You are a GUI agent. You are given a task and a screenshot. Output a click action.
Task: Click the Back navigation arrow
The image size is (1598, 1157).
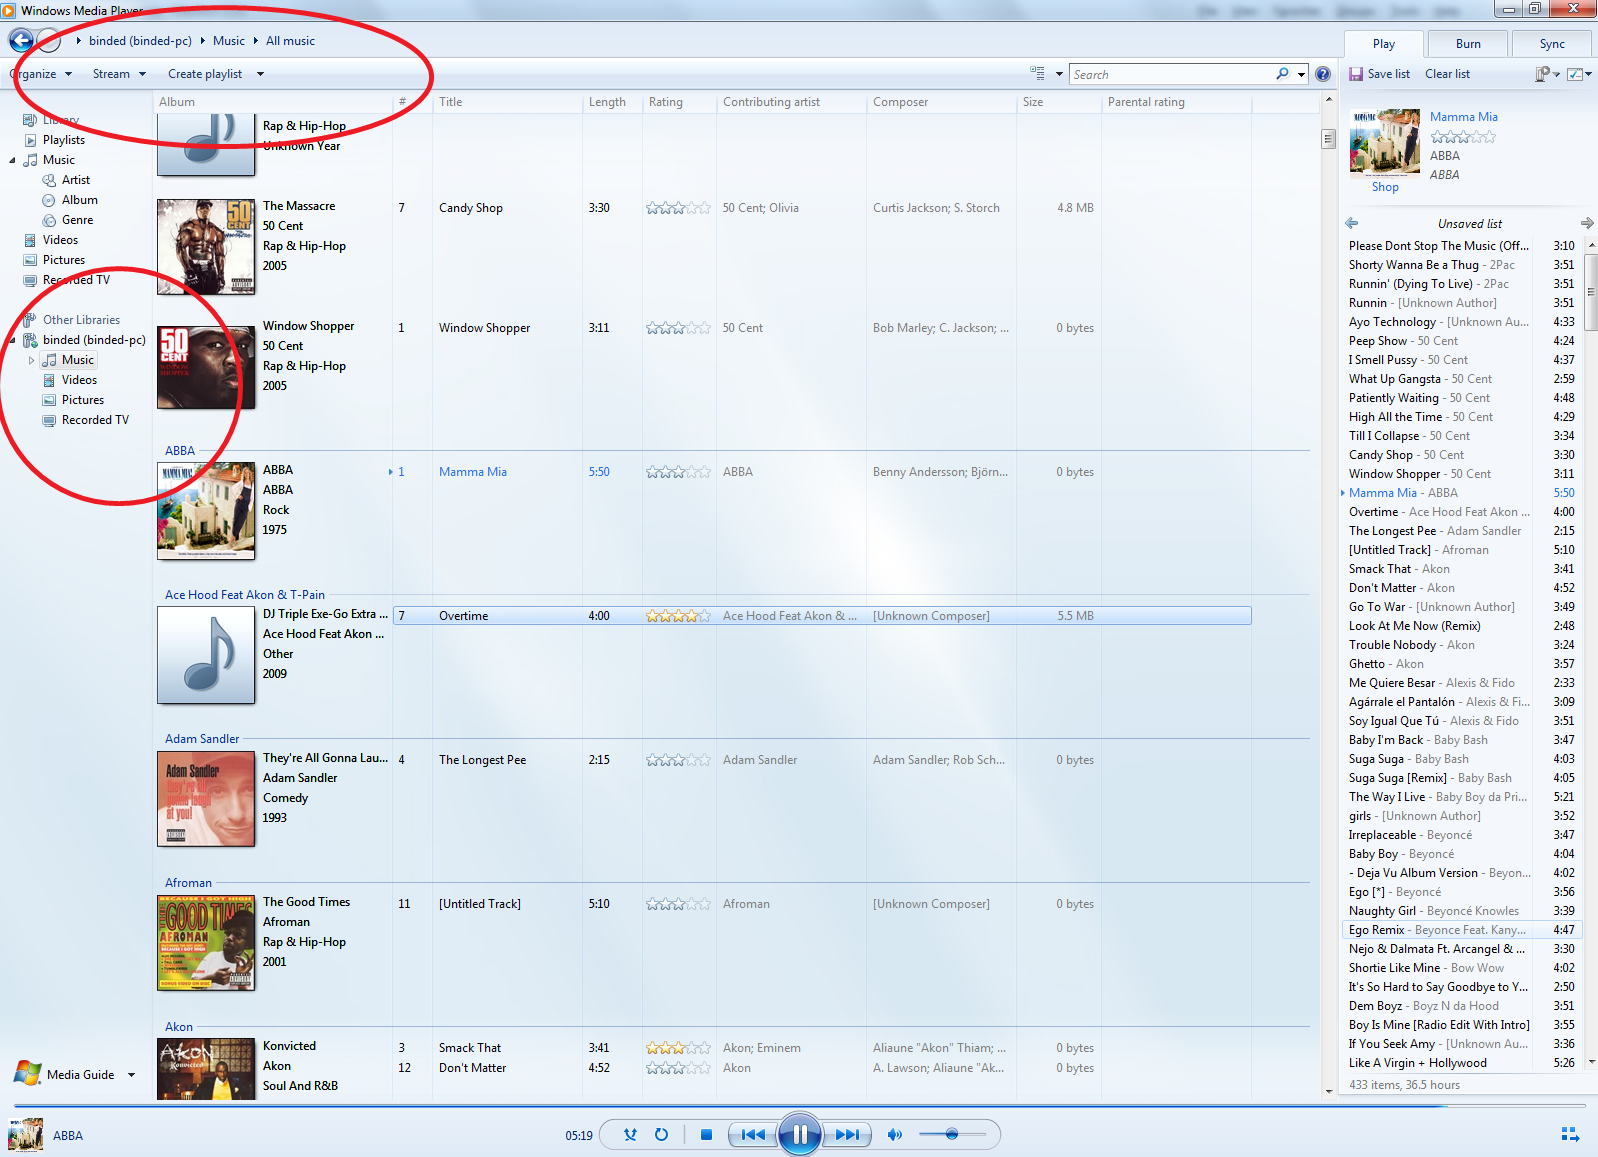point(21,41)
